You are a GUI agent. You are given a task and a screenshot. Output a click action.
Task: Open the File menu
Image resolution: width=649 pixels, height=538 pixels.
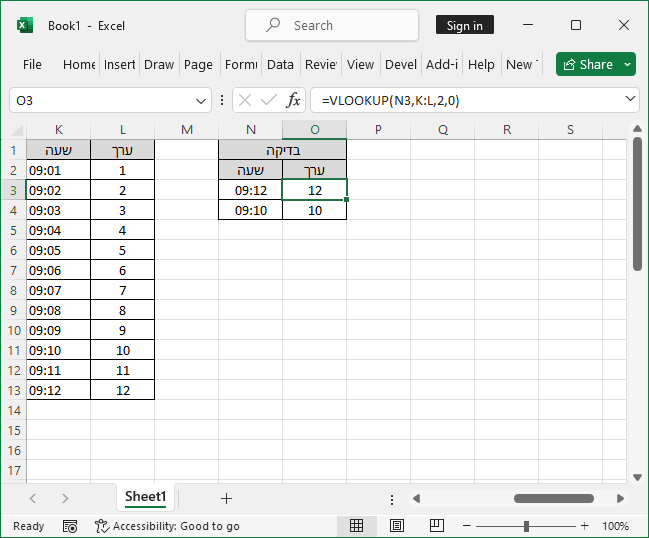tap(32, 64)
